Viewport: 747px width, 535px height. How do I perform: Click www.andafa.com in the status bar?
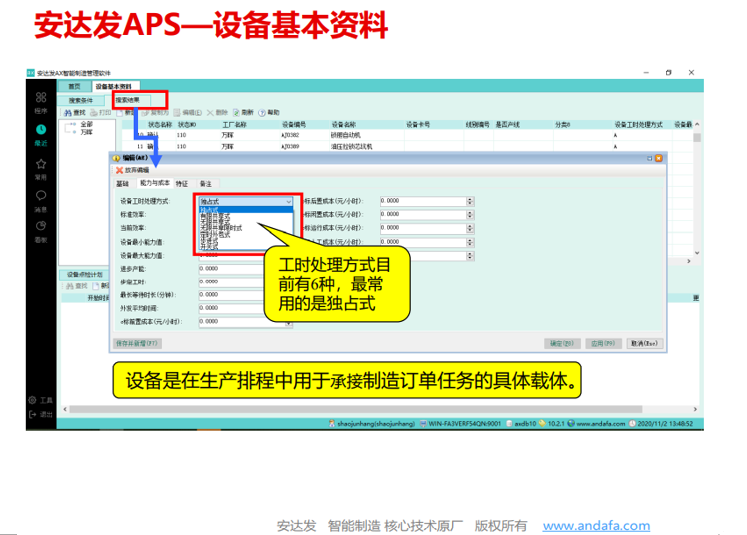pyautogui.click(x=596, y=424)
